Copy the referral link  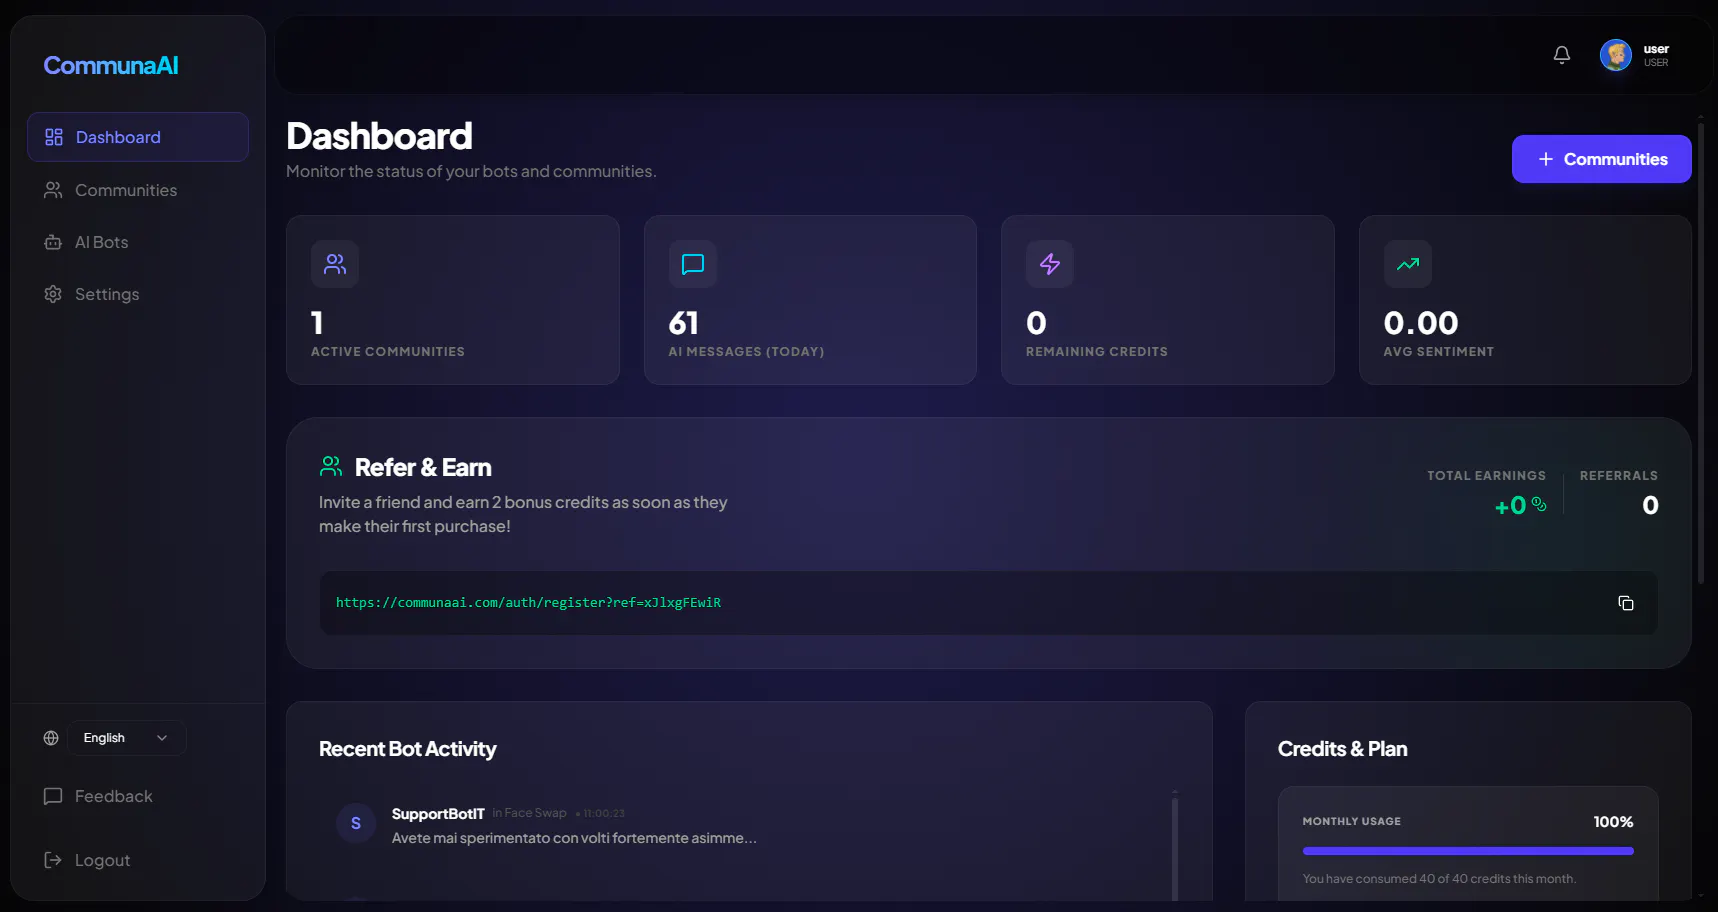click(1626, 603)
